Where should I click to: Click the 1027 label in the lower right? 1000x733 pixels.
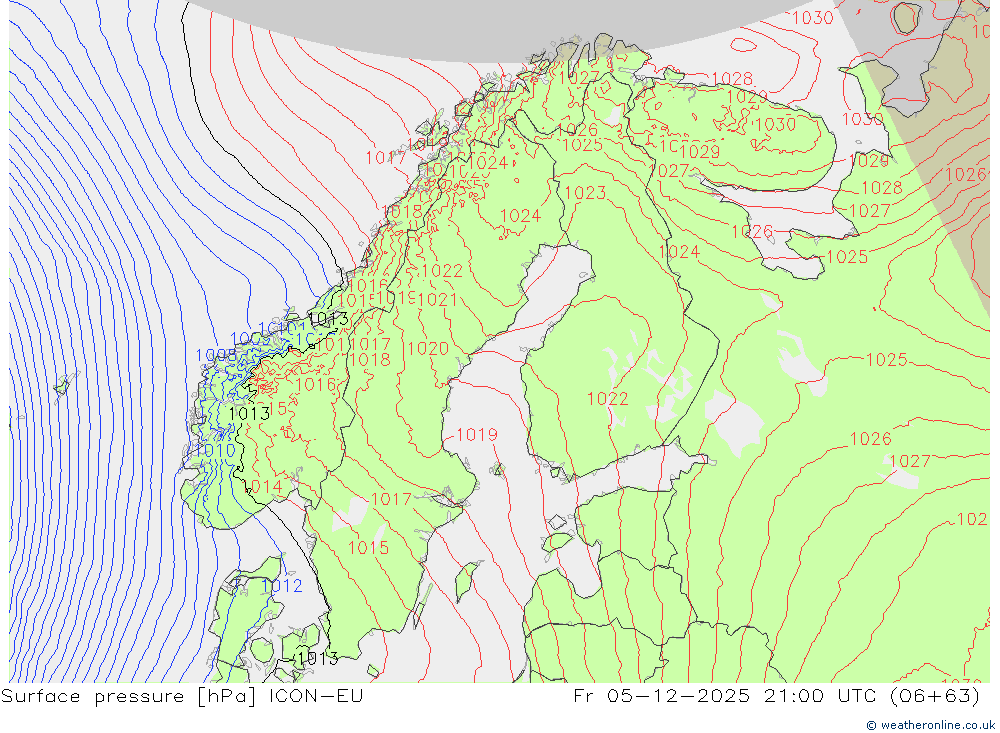pos(909,461)
